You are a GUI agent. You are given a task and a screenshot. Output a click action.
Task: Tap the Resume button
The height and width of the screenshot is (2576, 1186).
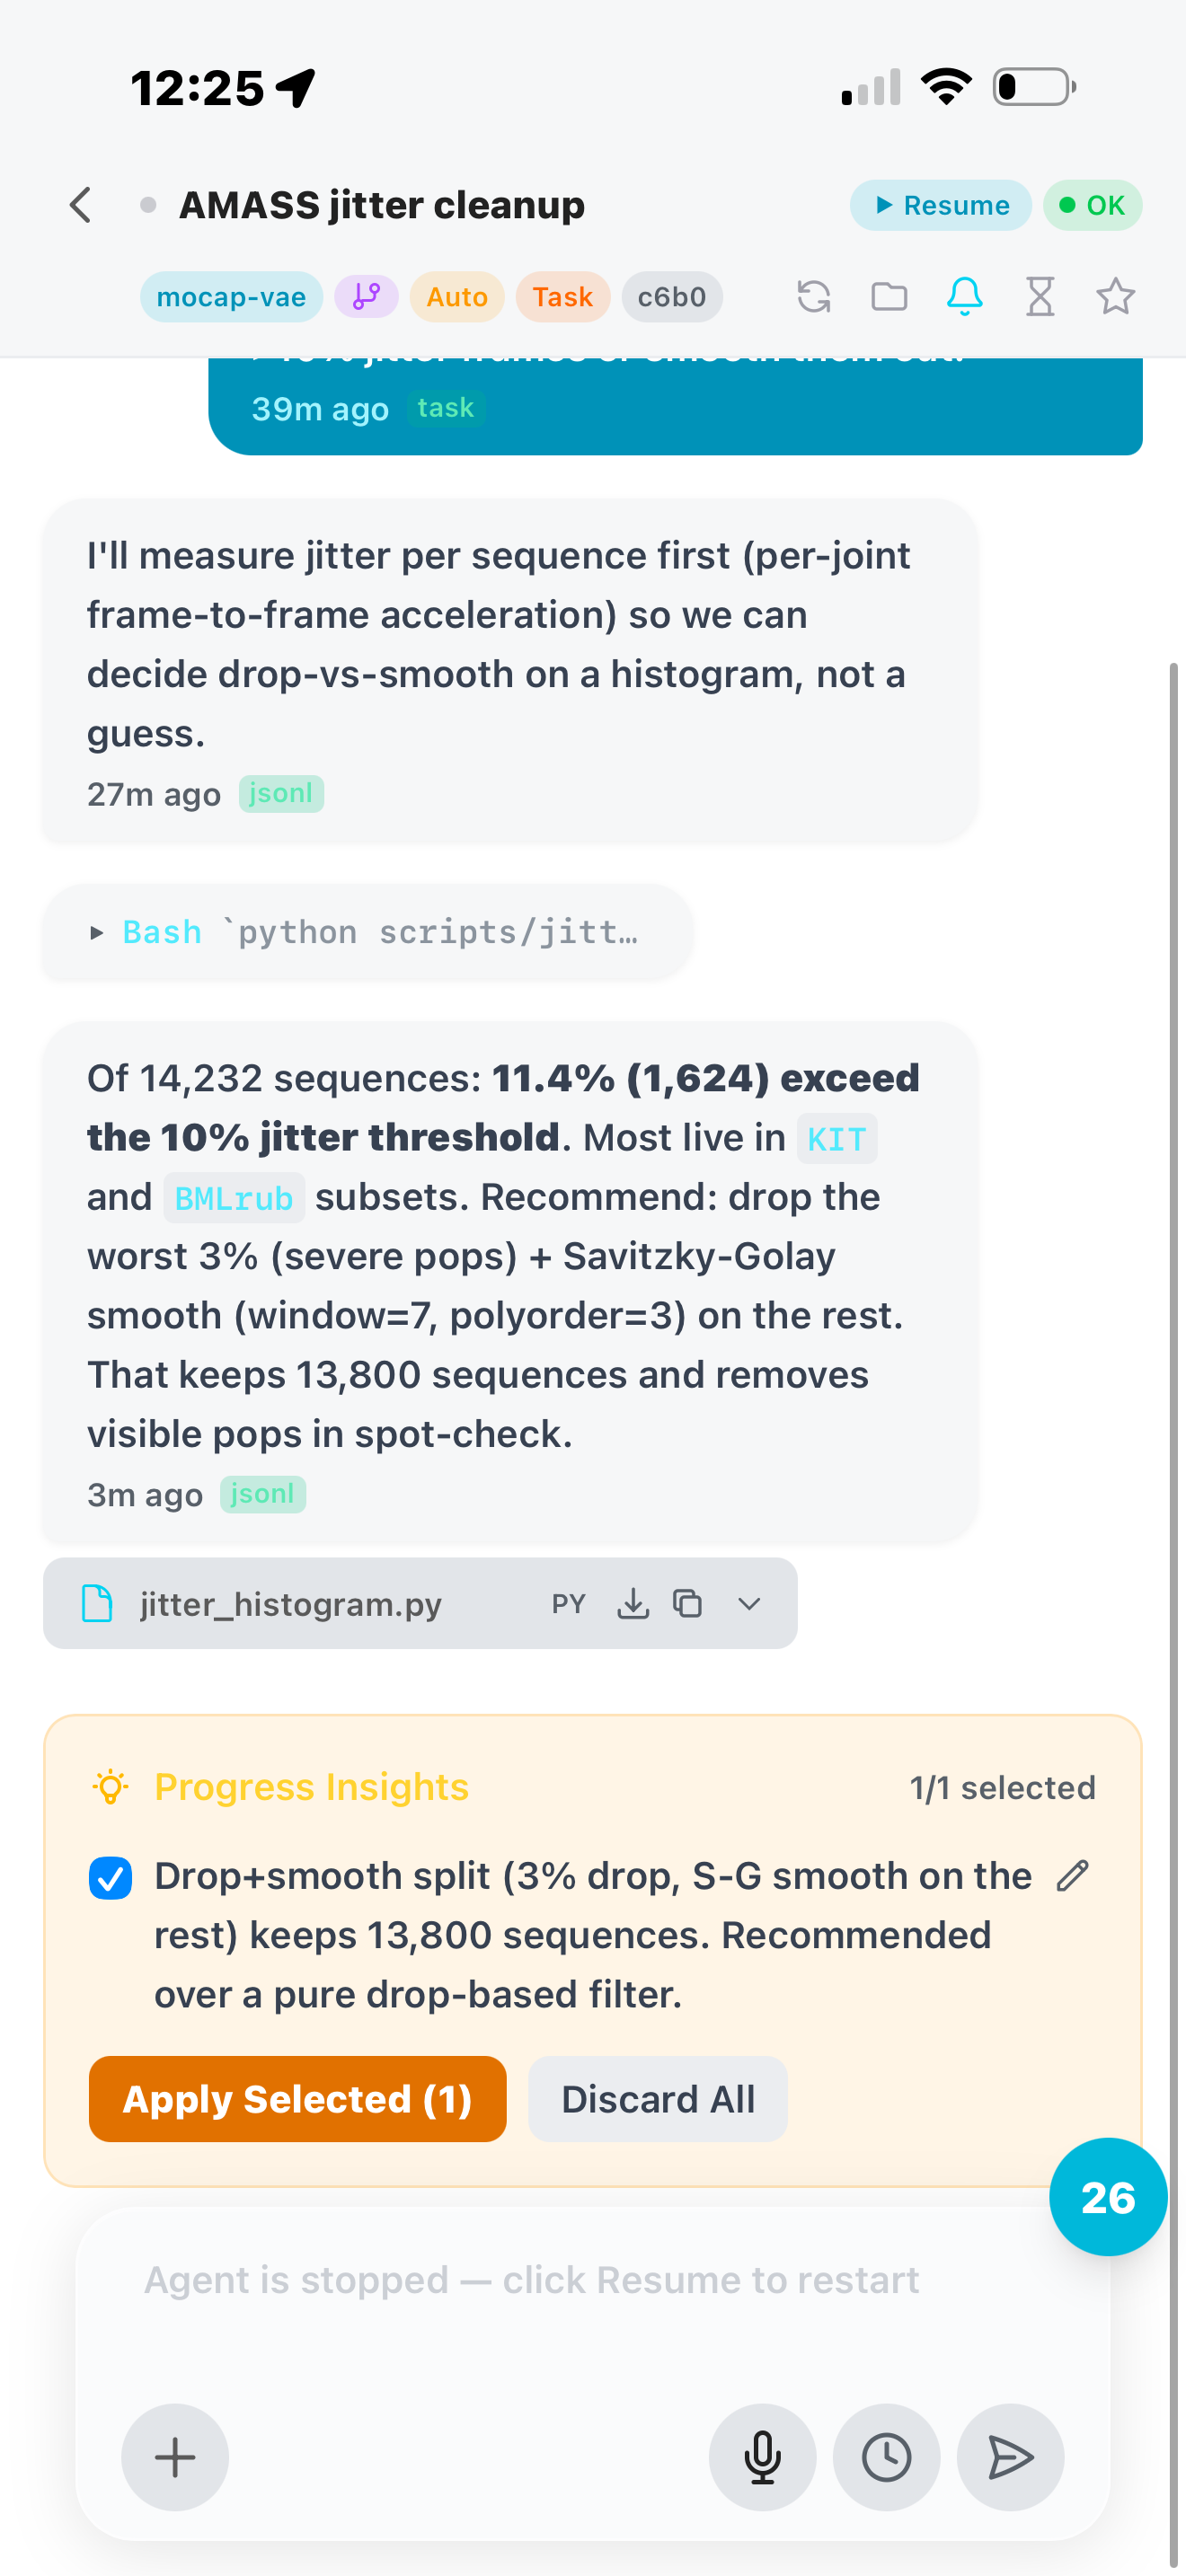pos(941,205)
